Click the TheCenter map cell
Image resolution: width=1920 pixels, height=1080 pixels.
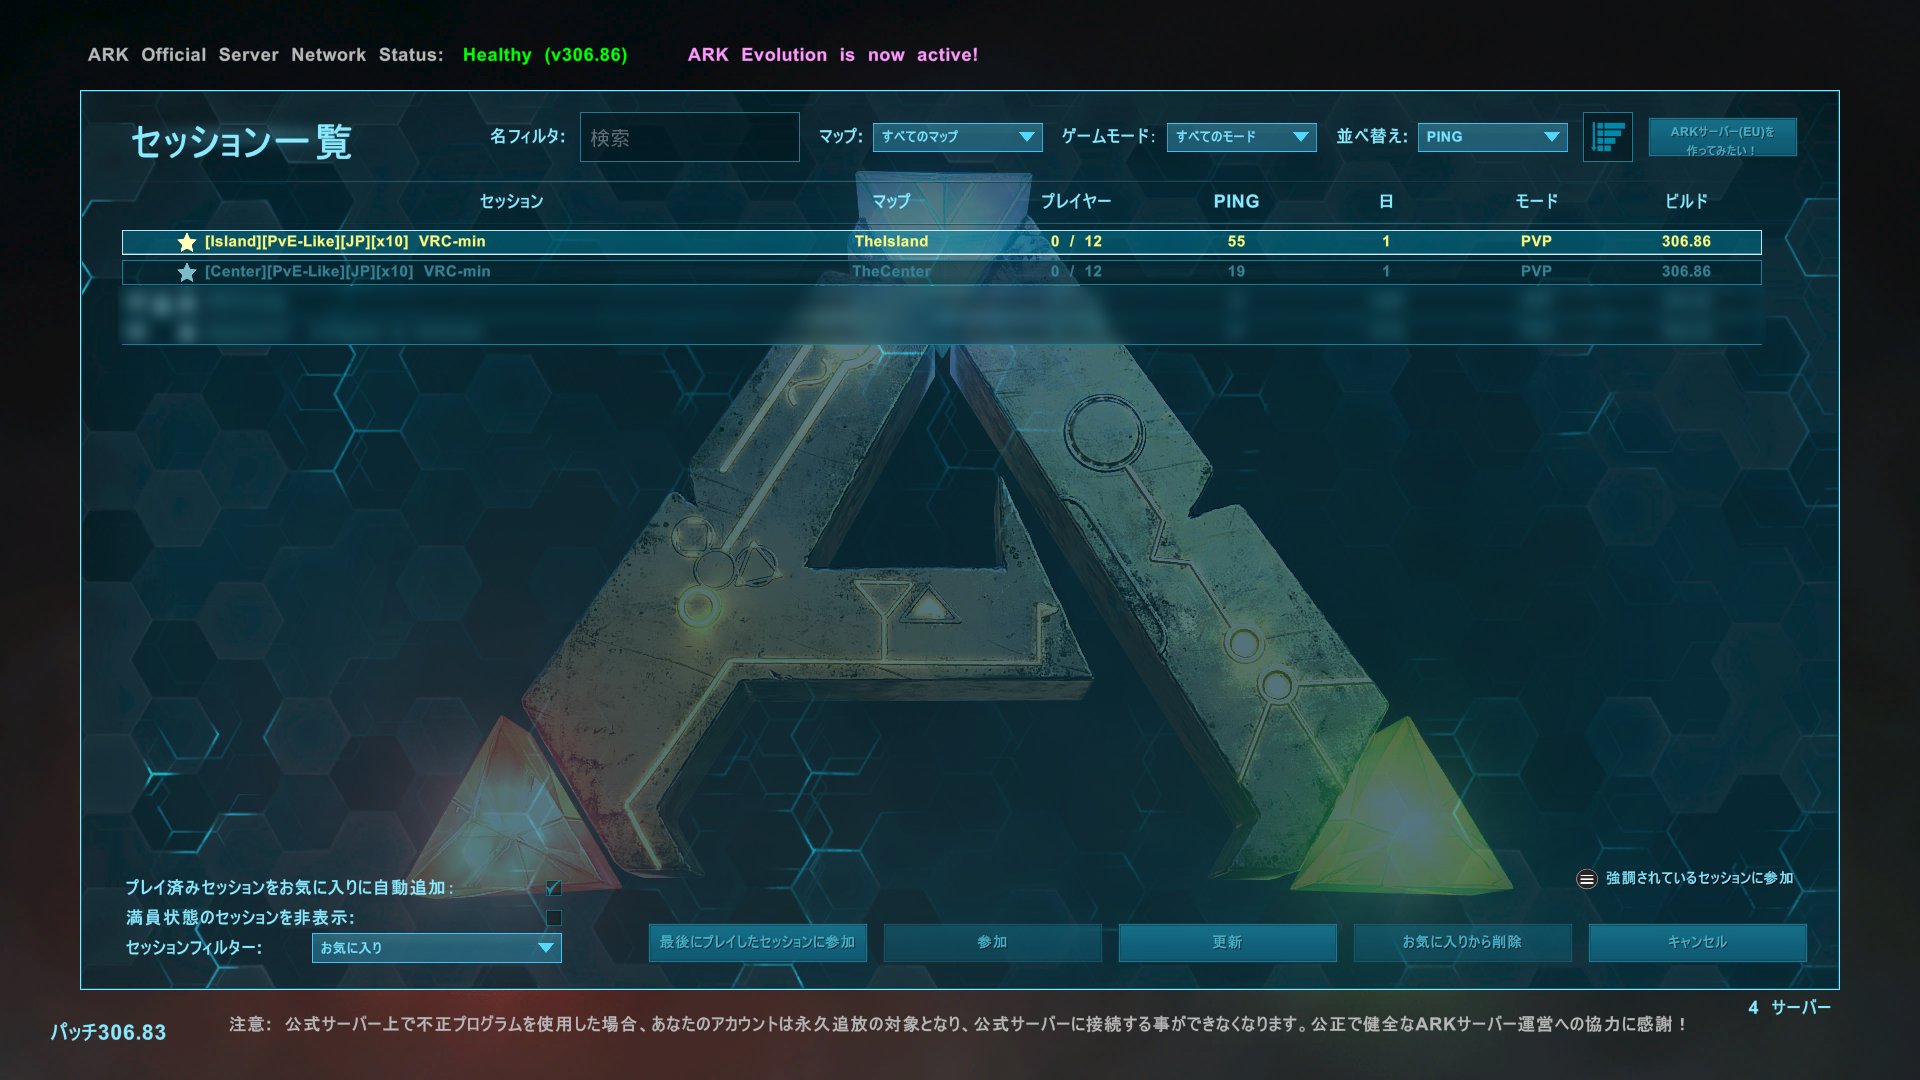coord(891,272)
